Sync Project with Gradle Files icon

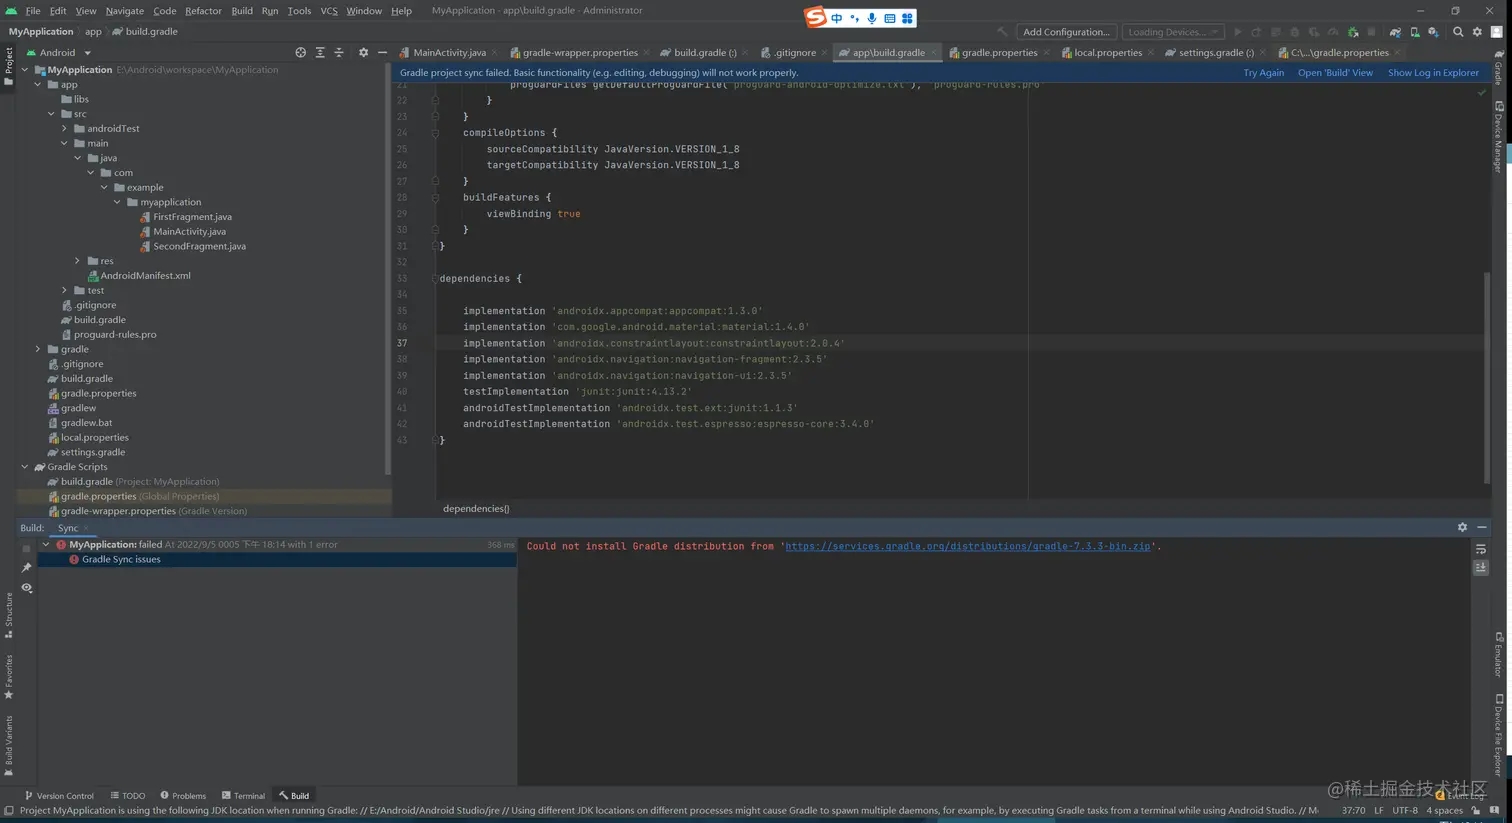(x=1395, y=32)
